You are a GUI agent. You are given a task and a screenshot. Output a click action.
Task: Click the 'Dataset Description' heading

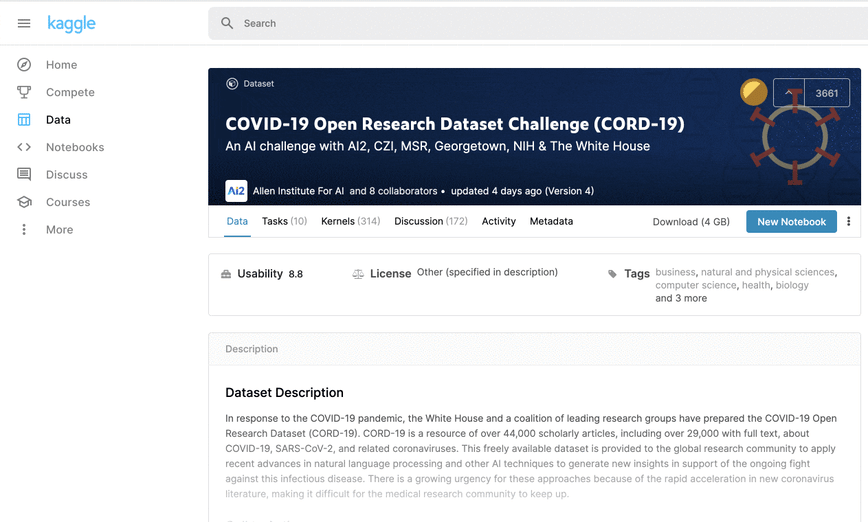tap(284, 392)
